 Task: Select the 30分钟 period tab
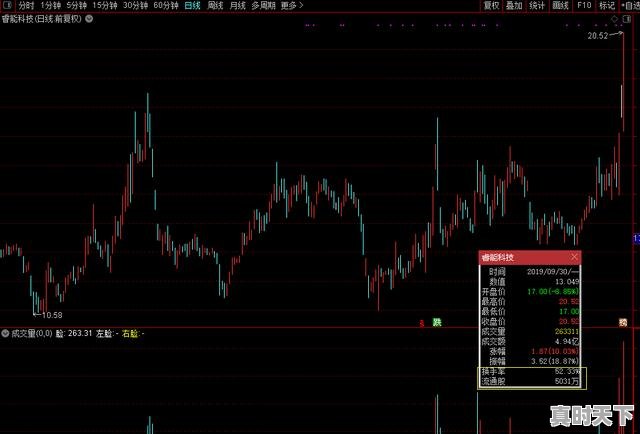pos(135,6)
